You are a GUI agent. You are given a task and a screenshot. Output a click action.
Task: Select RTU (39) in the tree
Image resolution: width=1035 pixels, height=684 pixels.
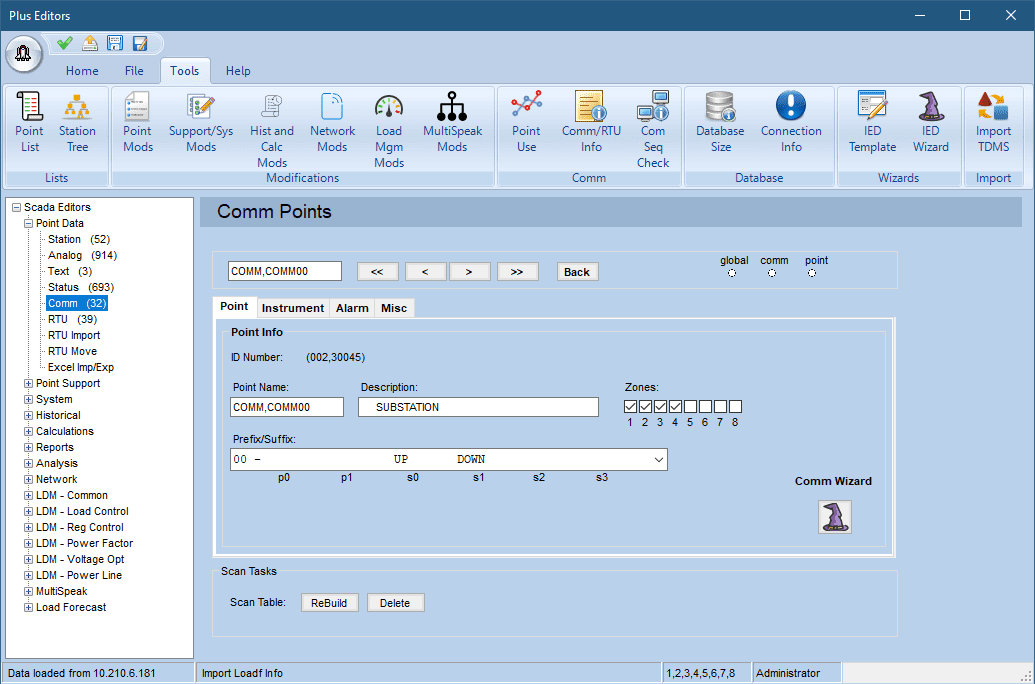tap(73, 320)
